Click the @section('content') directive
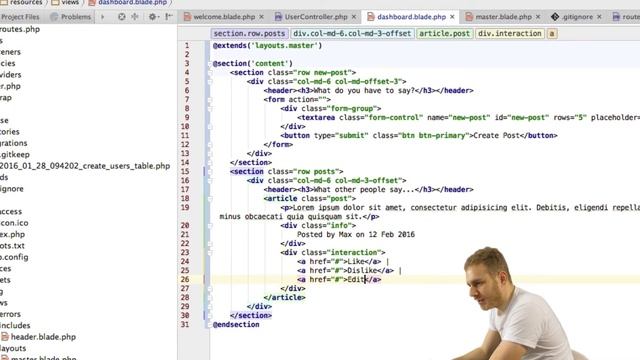Image resolution: width=640 pixels, height=360 pixels. click(253, 64)
